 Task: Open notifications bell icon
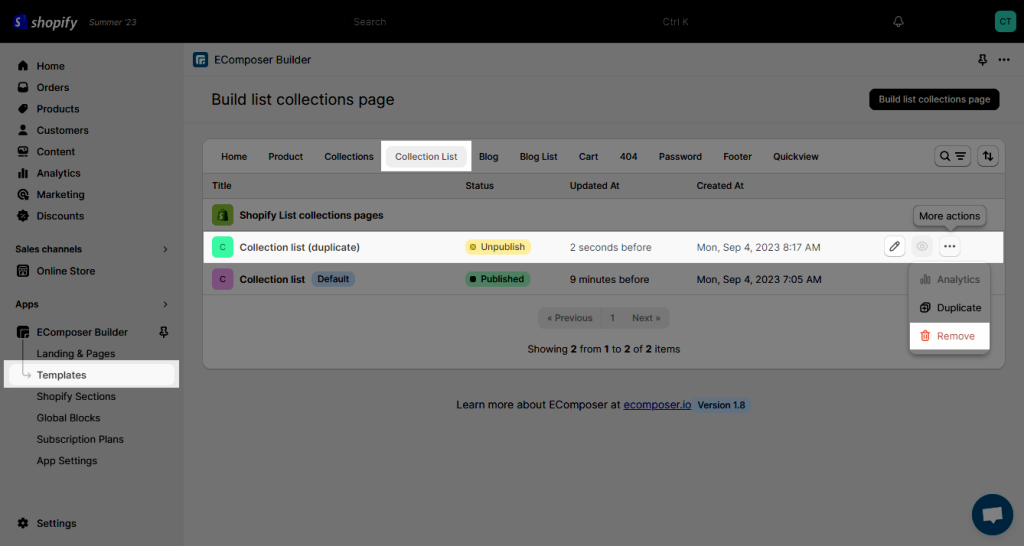(x=898, y=22)
